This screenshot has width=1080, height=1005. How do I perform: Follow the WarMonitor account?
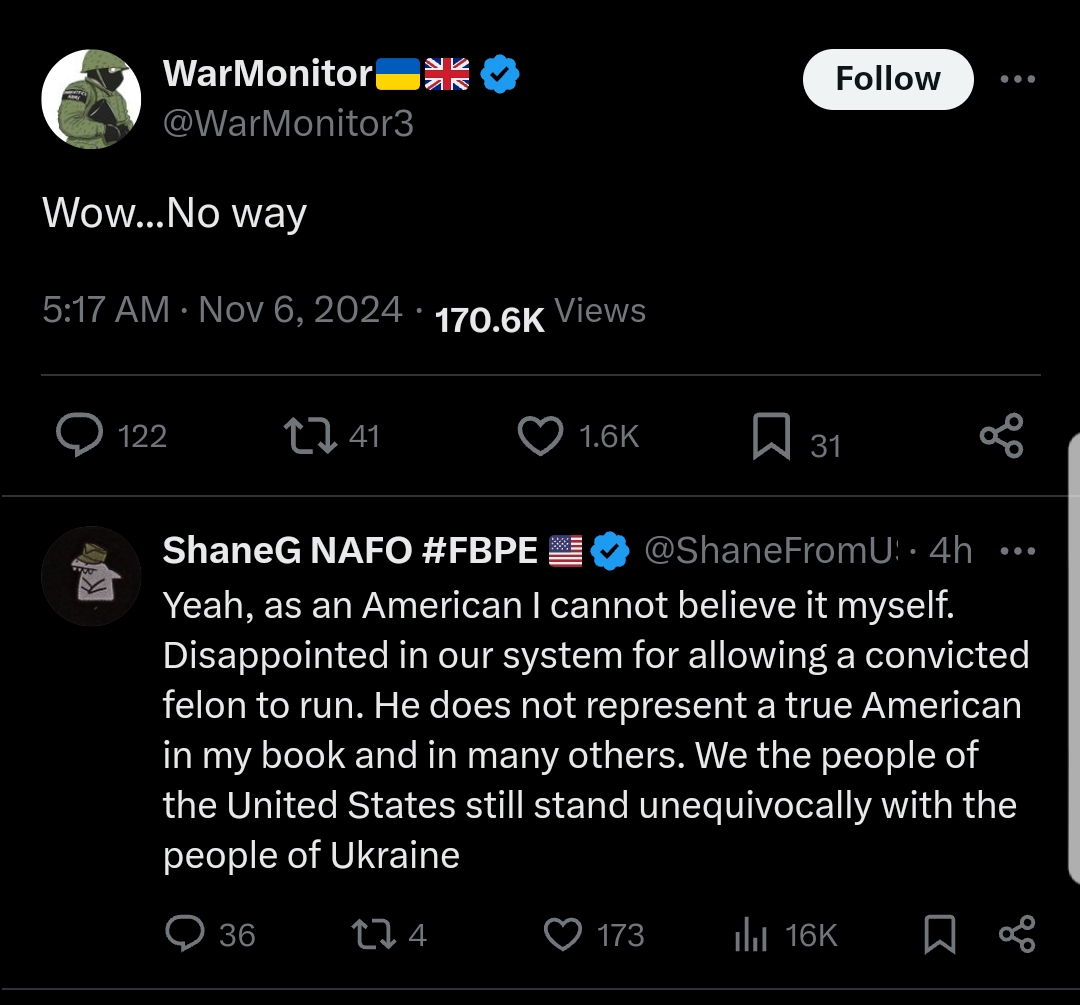[887, 79]
